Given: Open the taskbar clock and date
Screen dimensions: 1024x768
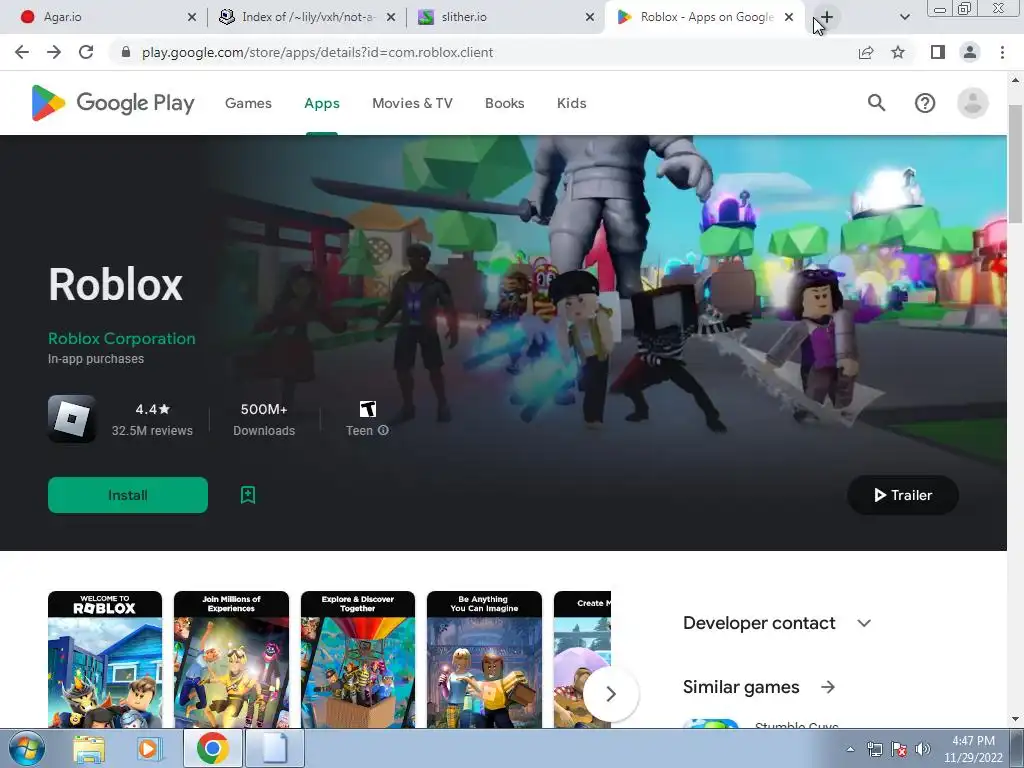Looking at the screenshot, I should (x=973, y=749).
